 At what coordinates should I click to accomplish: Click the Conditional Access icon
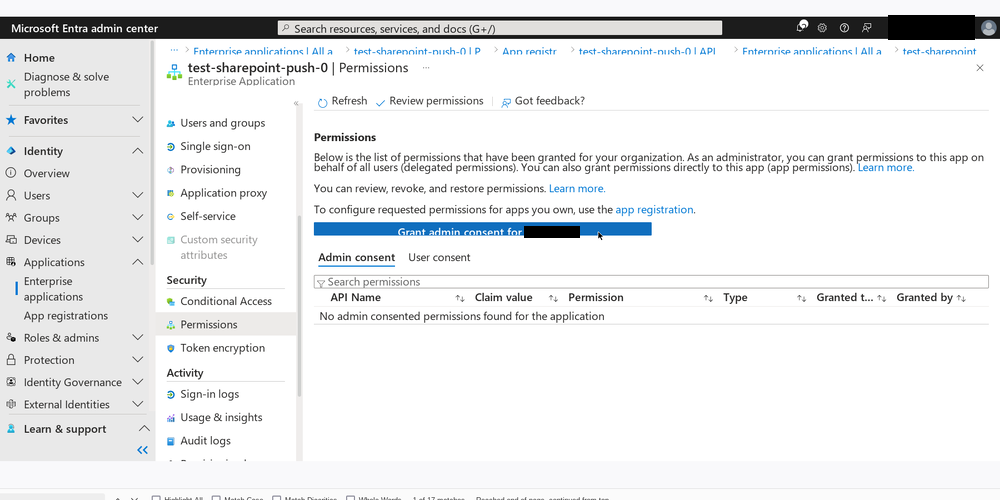[171, 302]
